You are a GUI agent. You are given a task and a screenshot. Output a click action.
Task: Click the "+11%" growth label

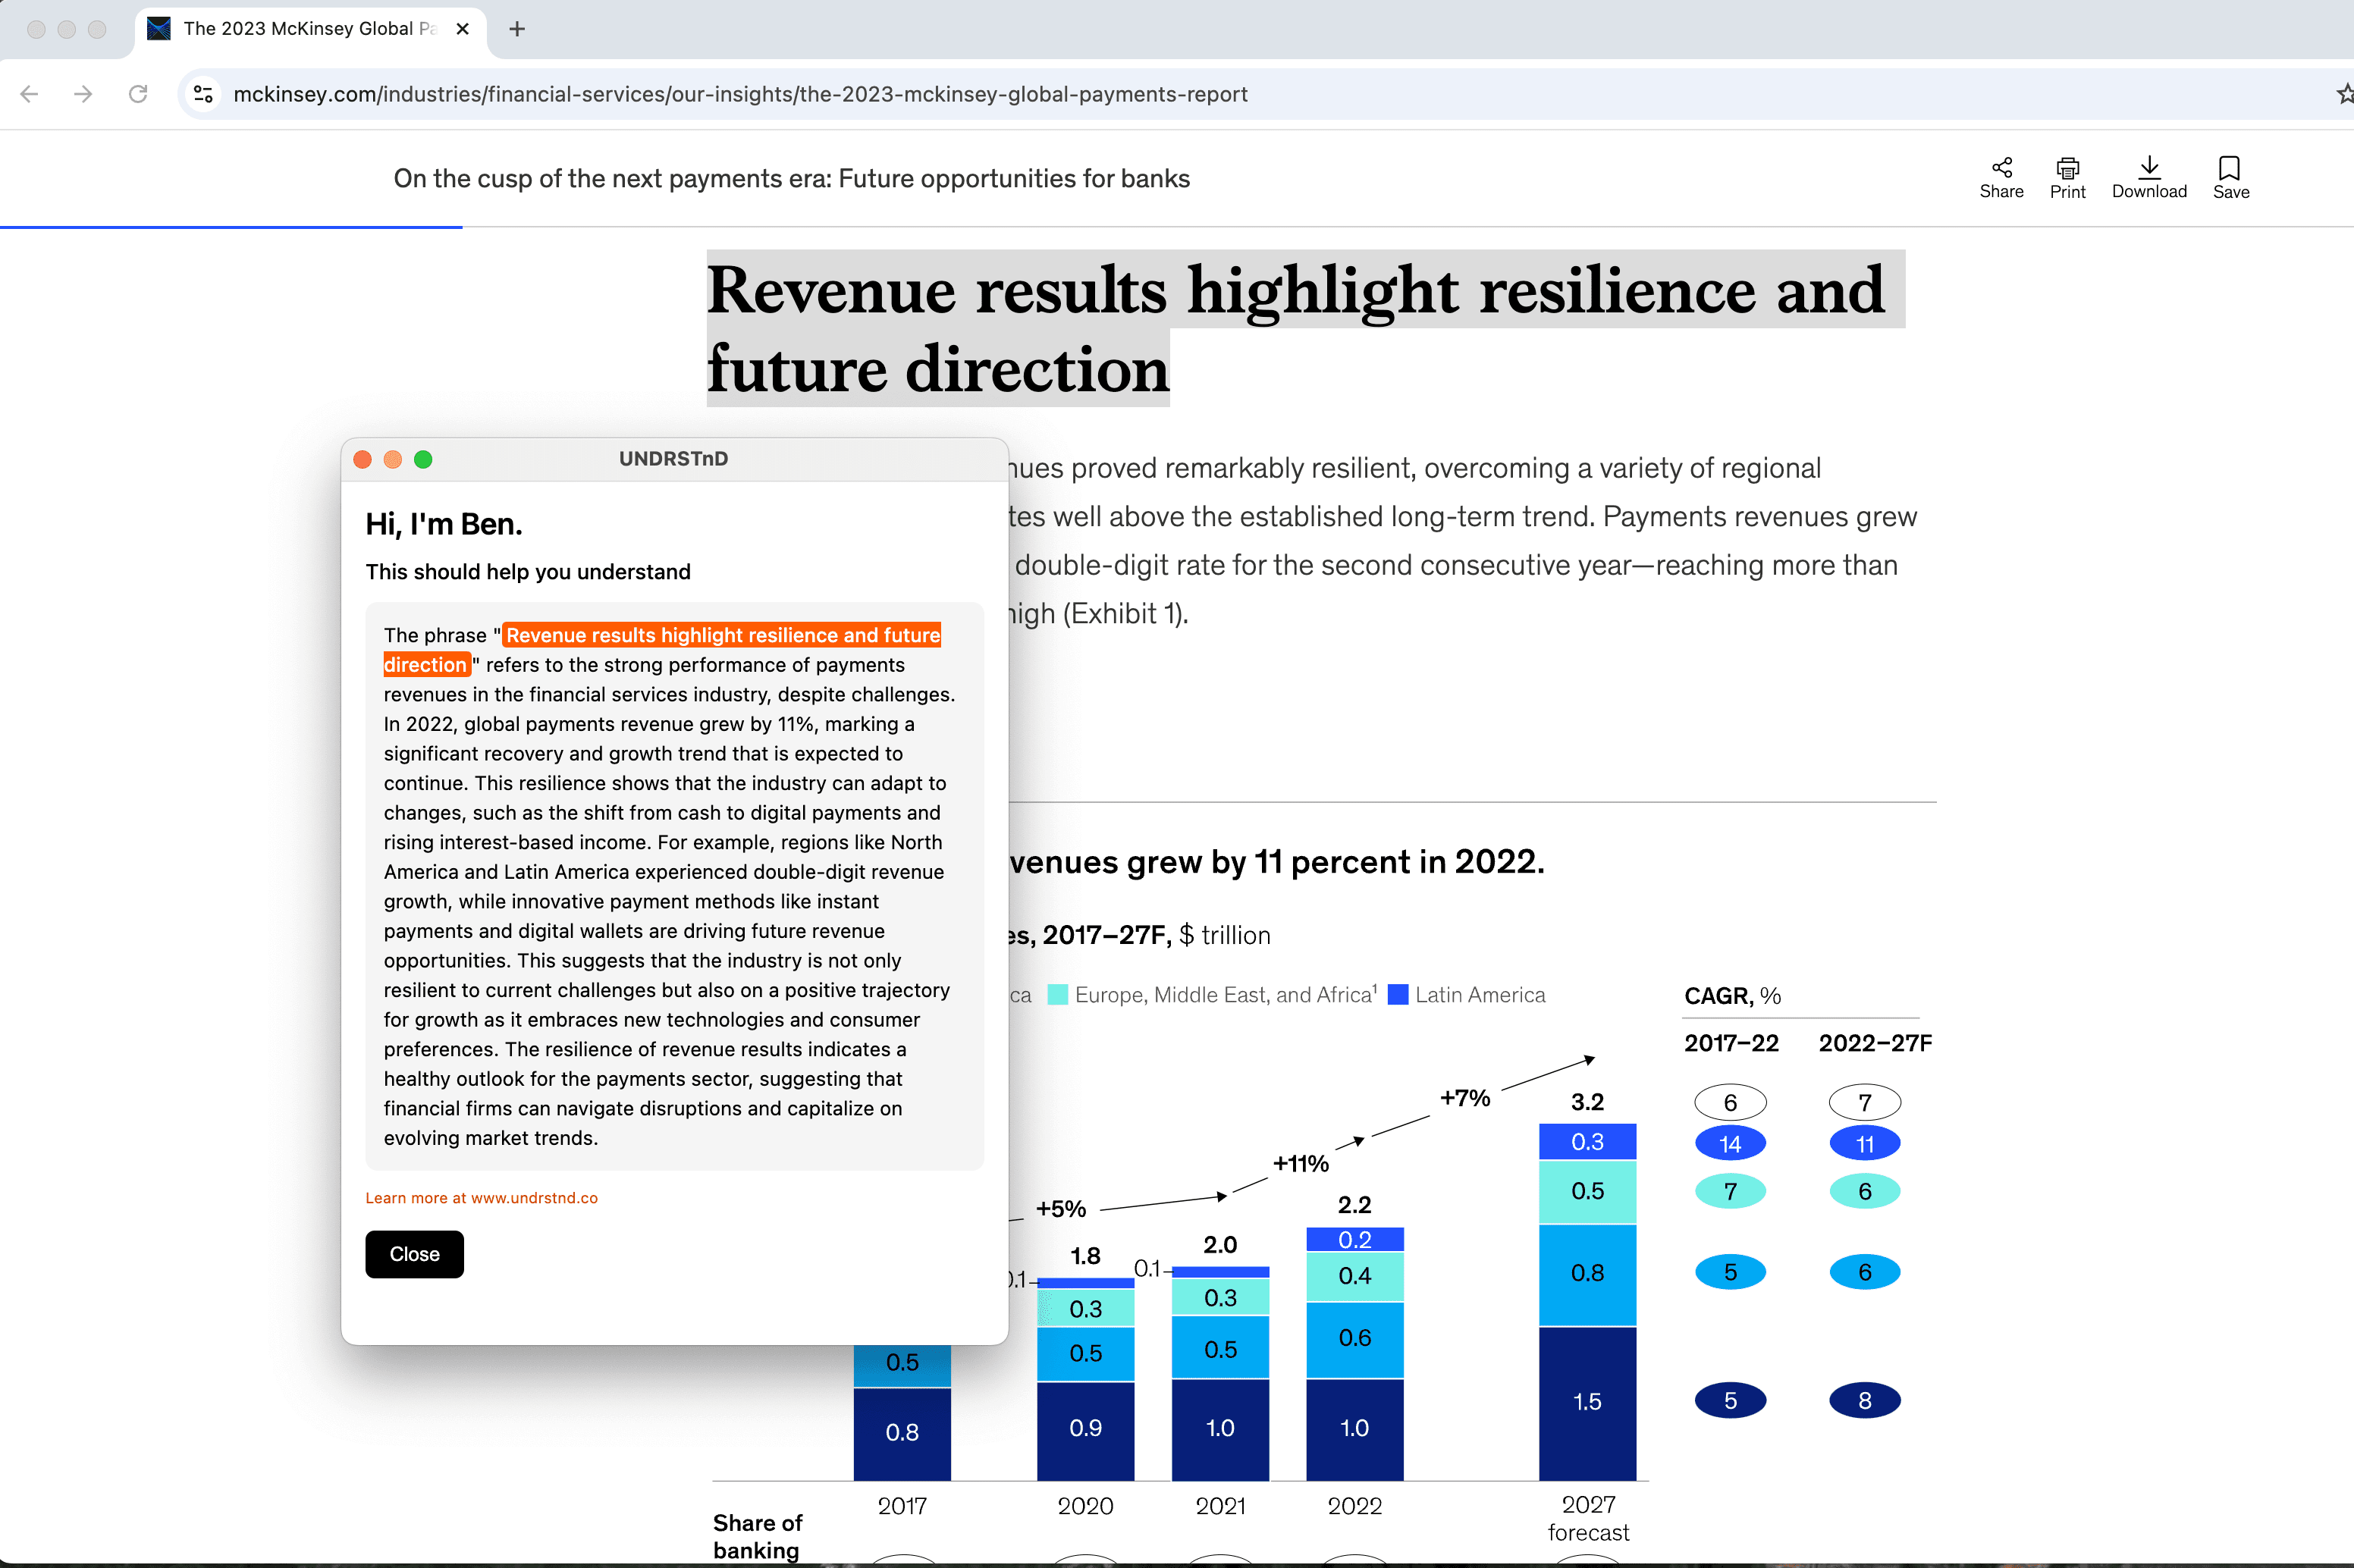(1301, 1164)
